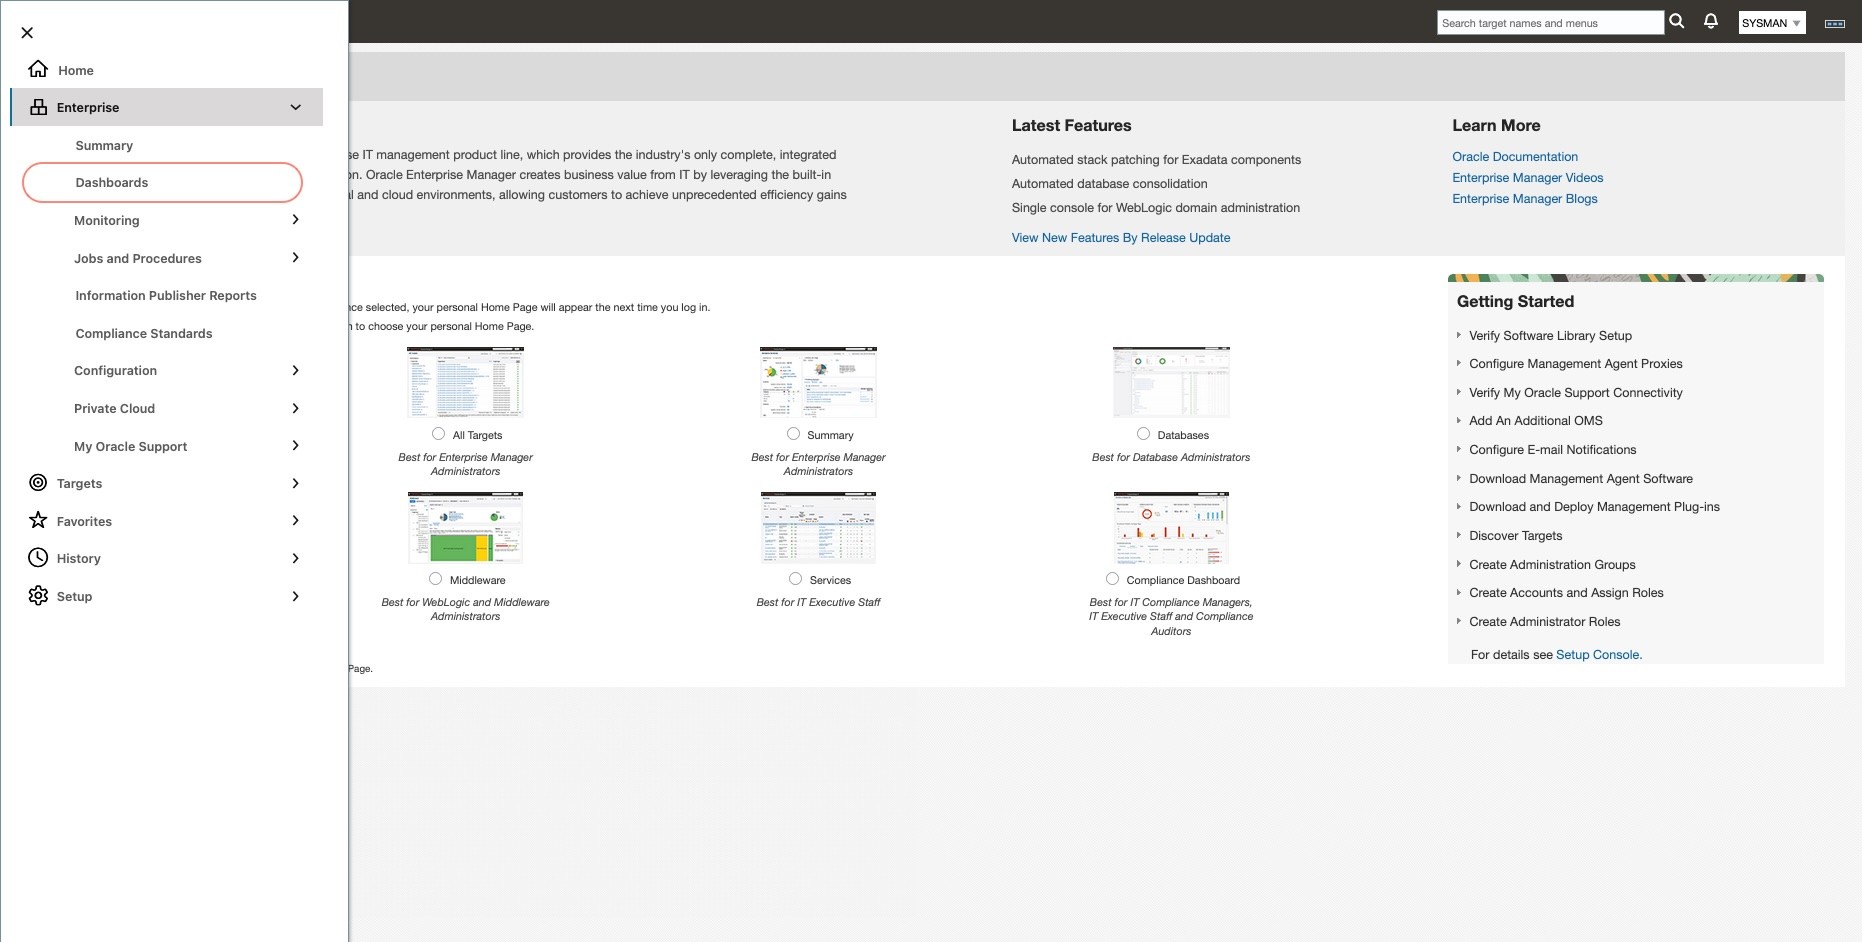Click the Targets bullseye icon
Screen dimensions: 1862x942
click(x=38, y=483)
